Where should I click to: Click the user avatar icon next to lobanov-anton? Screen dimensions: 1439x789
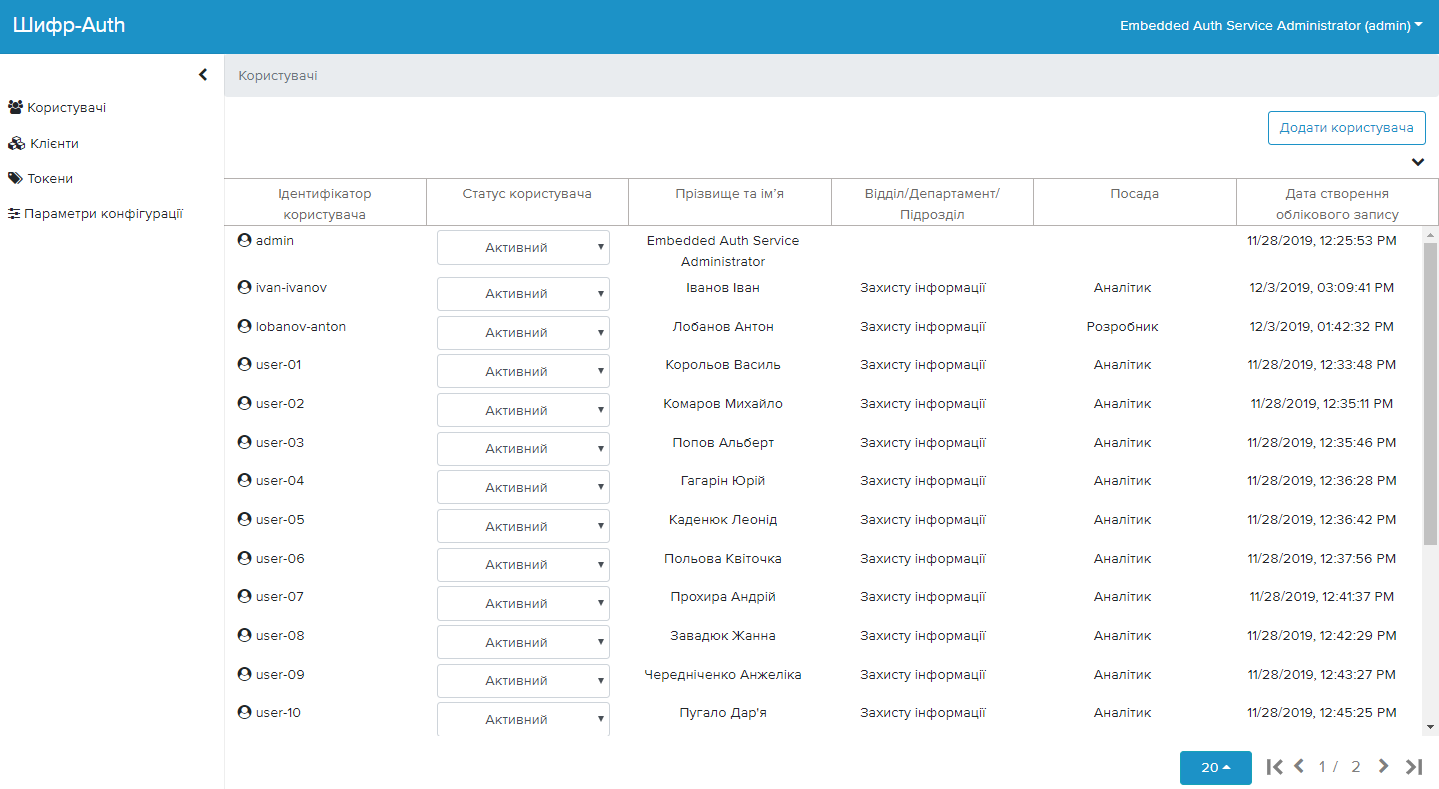(244, 326)
